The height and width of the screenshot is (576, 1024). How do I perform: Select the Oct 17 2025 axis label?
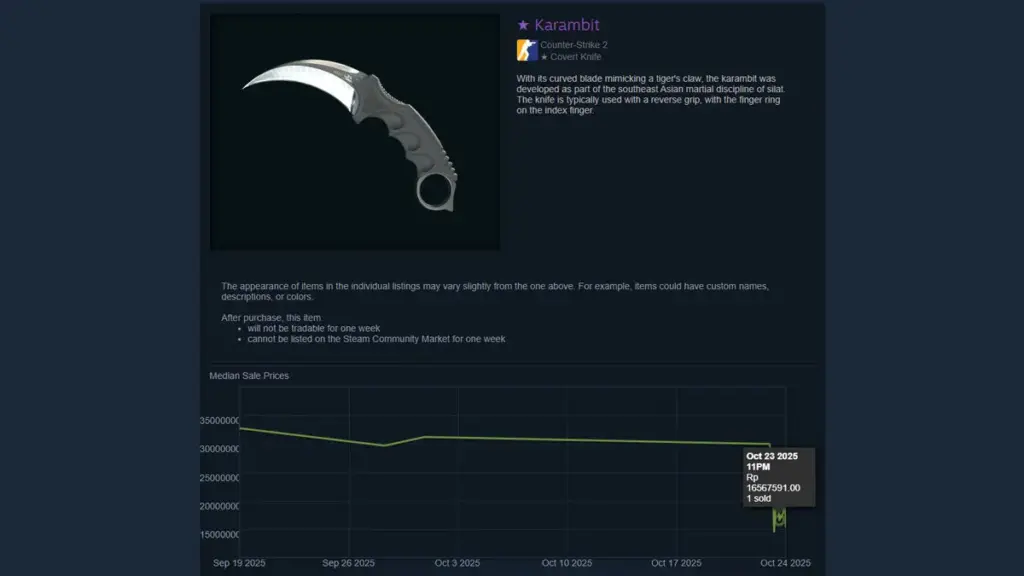pyautogui.click(x=676, y=563)
